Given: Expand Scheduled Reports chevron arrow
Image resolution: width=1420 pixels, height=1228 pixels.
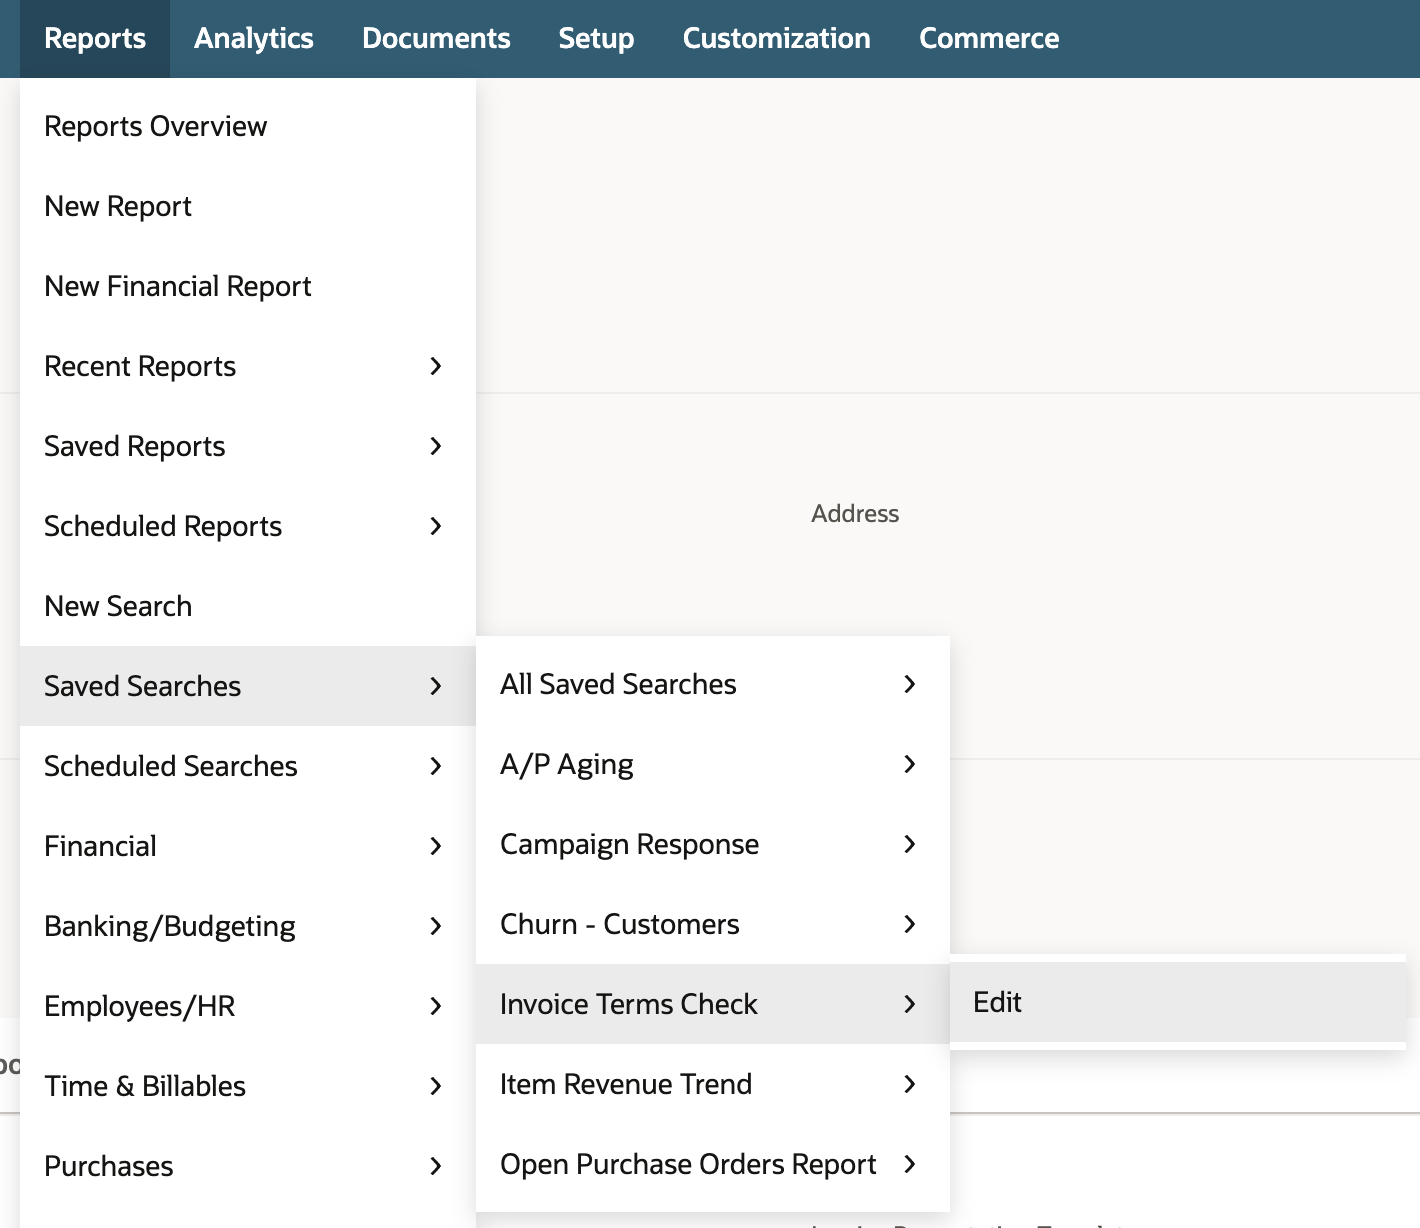Looking at the screenshot, I should (436, 526).
